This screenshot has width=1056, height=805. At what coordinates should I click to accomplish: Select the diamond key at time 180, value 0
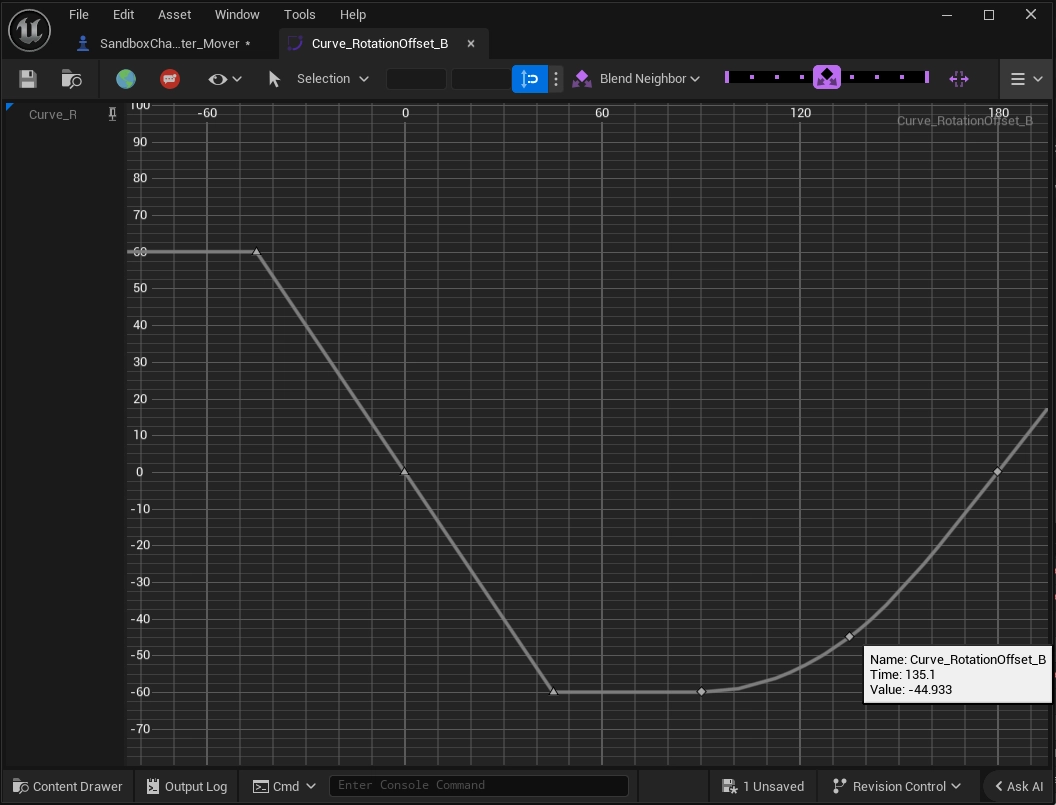coord(997,472)
